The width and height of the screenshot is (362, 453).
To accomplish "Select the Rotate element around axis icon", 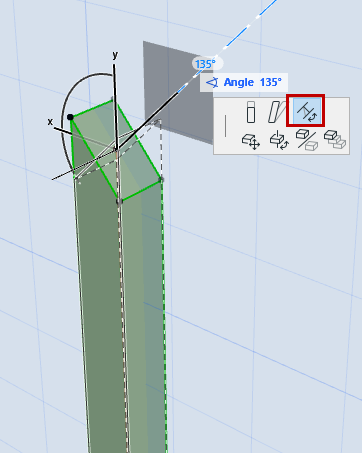I will coord(279,140).
